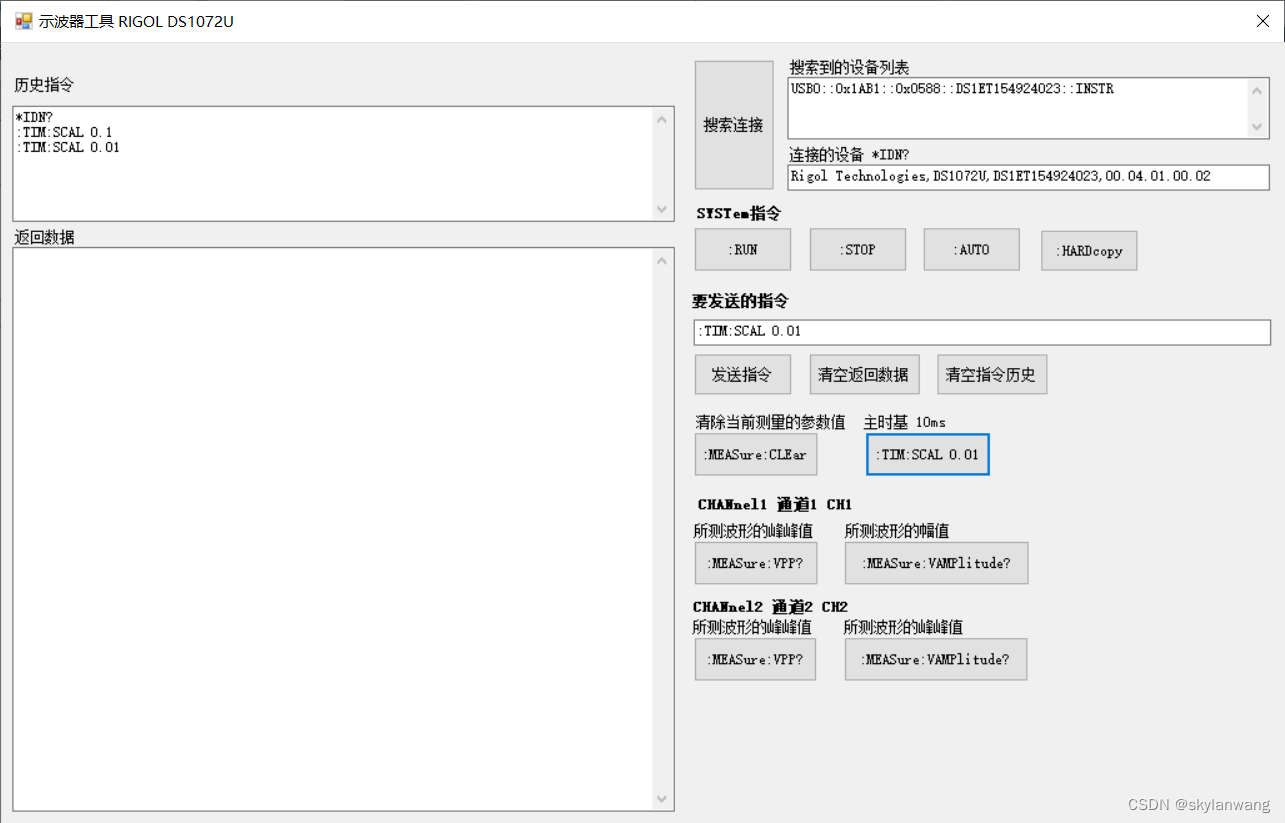Screen dimensions: 1285x823
Task: Click device list scrollbar down arrow
Action: 1257,126
